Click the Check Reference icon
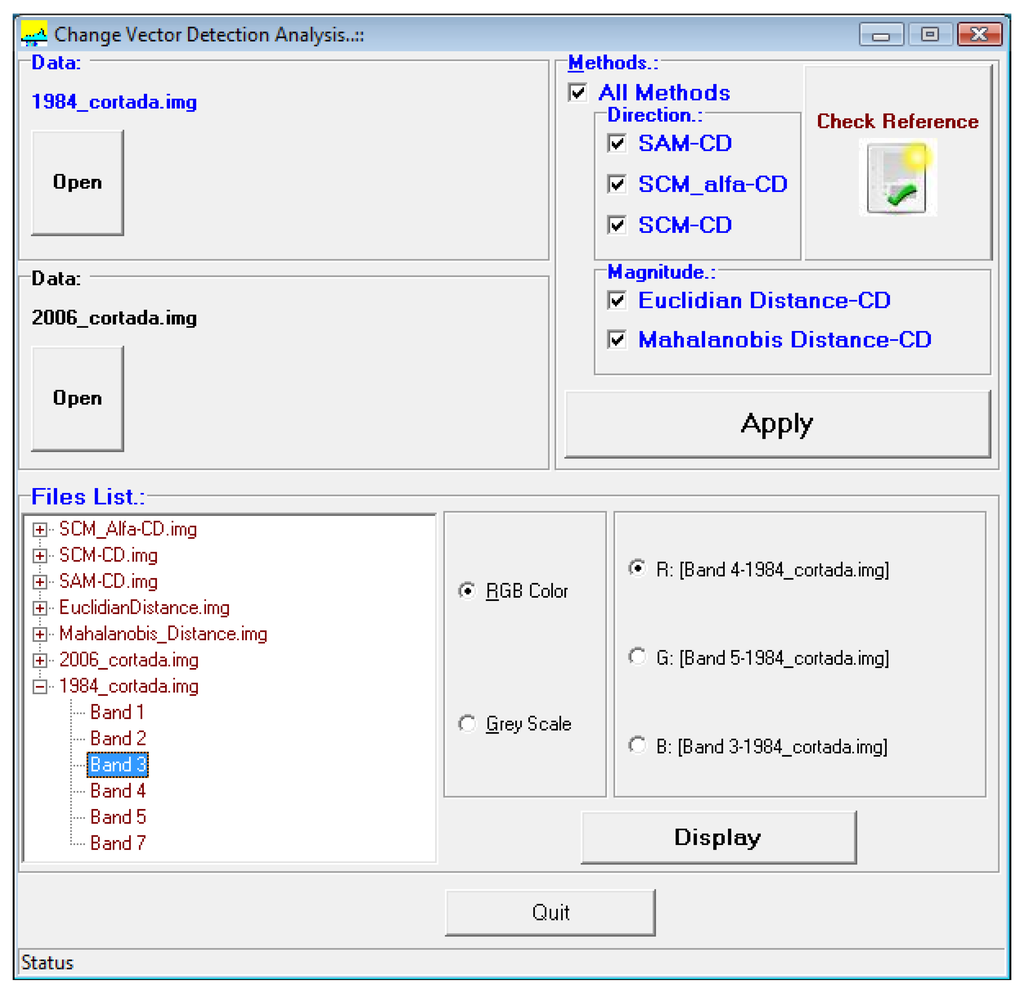This screenshot has height=993, width=1024. click(x=898, y=179)
